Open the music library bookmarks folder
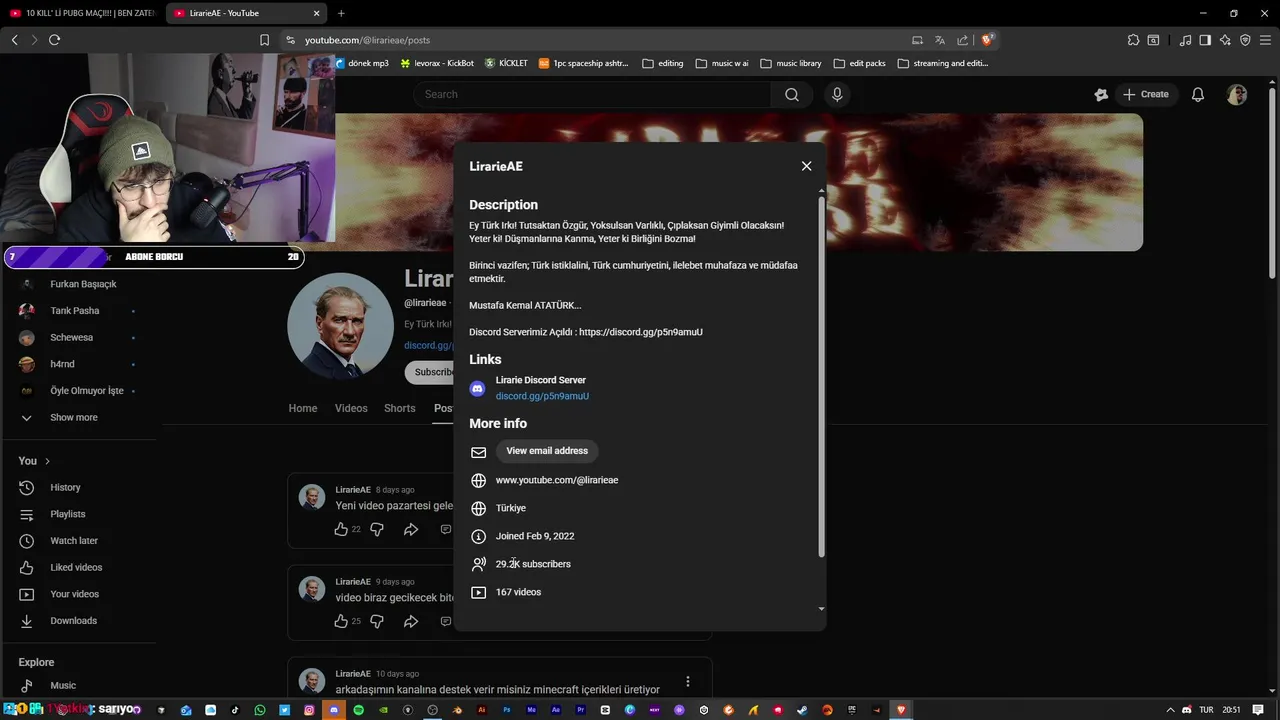Image resolution: width=1280 pixels, height=720 pixels. coord(791,63)
